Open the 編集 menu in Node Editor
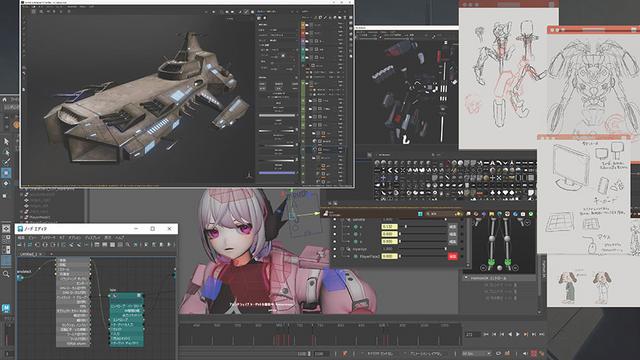Screen dimensions: 640x360 tap(21, 238)
